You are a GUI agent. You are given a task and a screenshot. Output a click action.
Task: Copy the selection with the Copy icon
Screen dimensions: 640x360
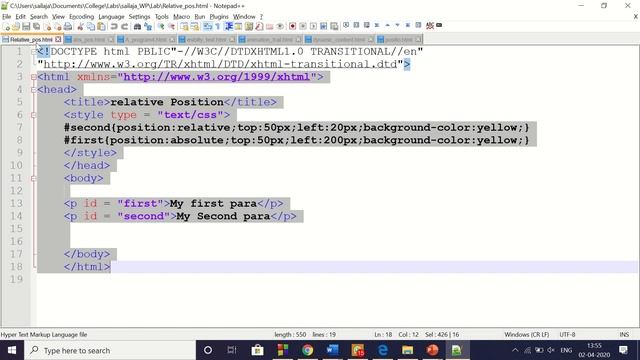pos(91,27)
